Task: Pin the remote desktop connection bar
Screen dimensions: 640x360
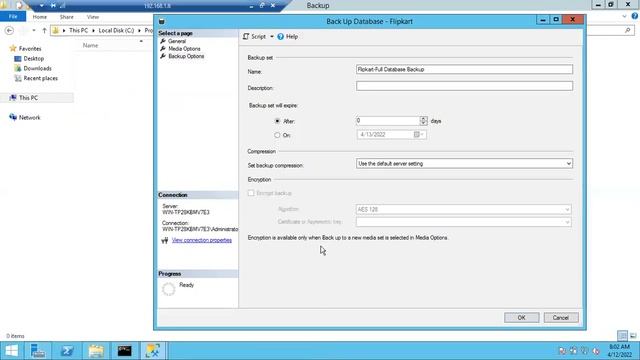Action: click(x=53, y=6)
